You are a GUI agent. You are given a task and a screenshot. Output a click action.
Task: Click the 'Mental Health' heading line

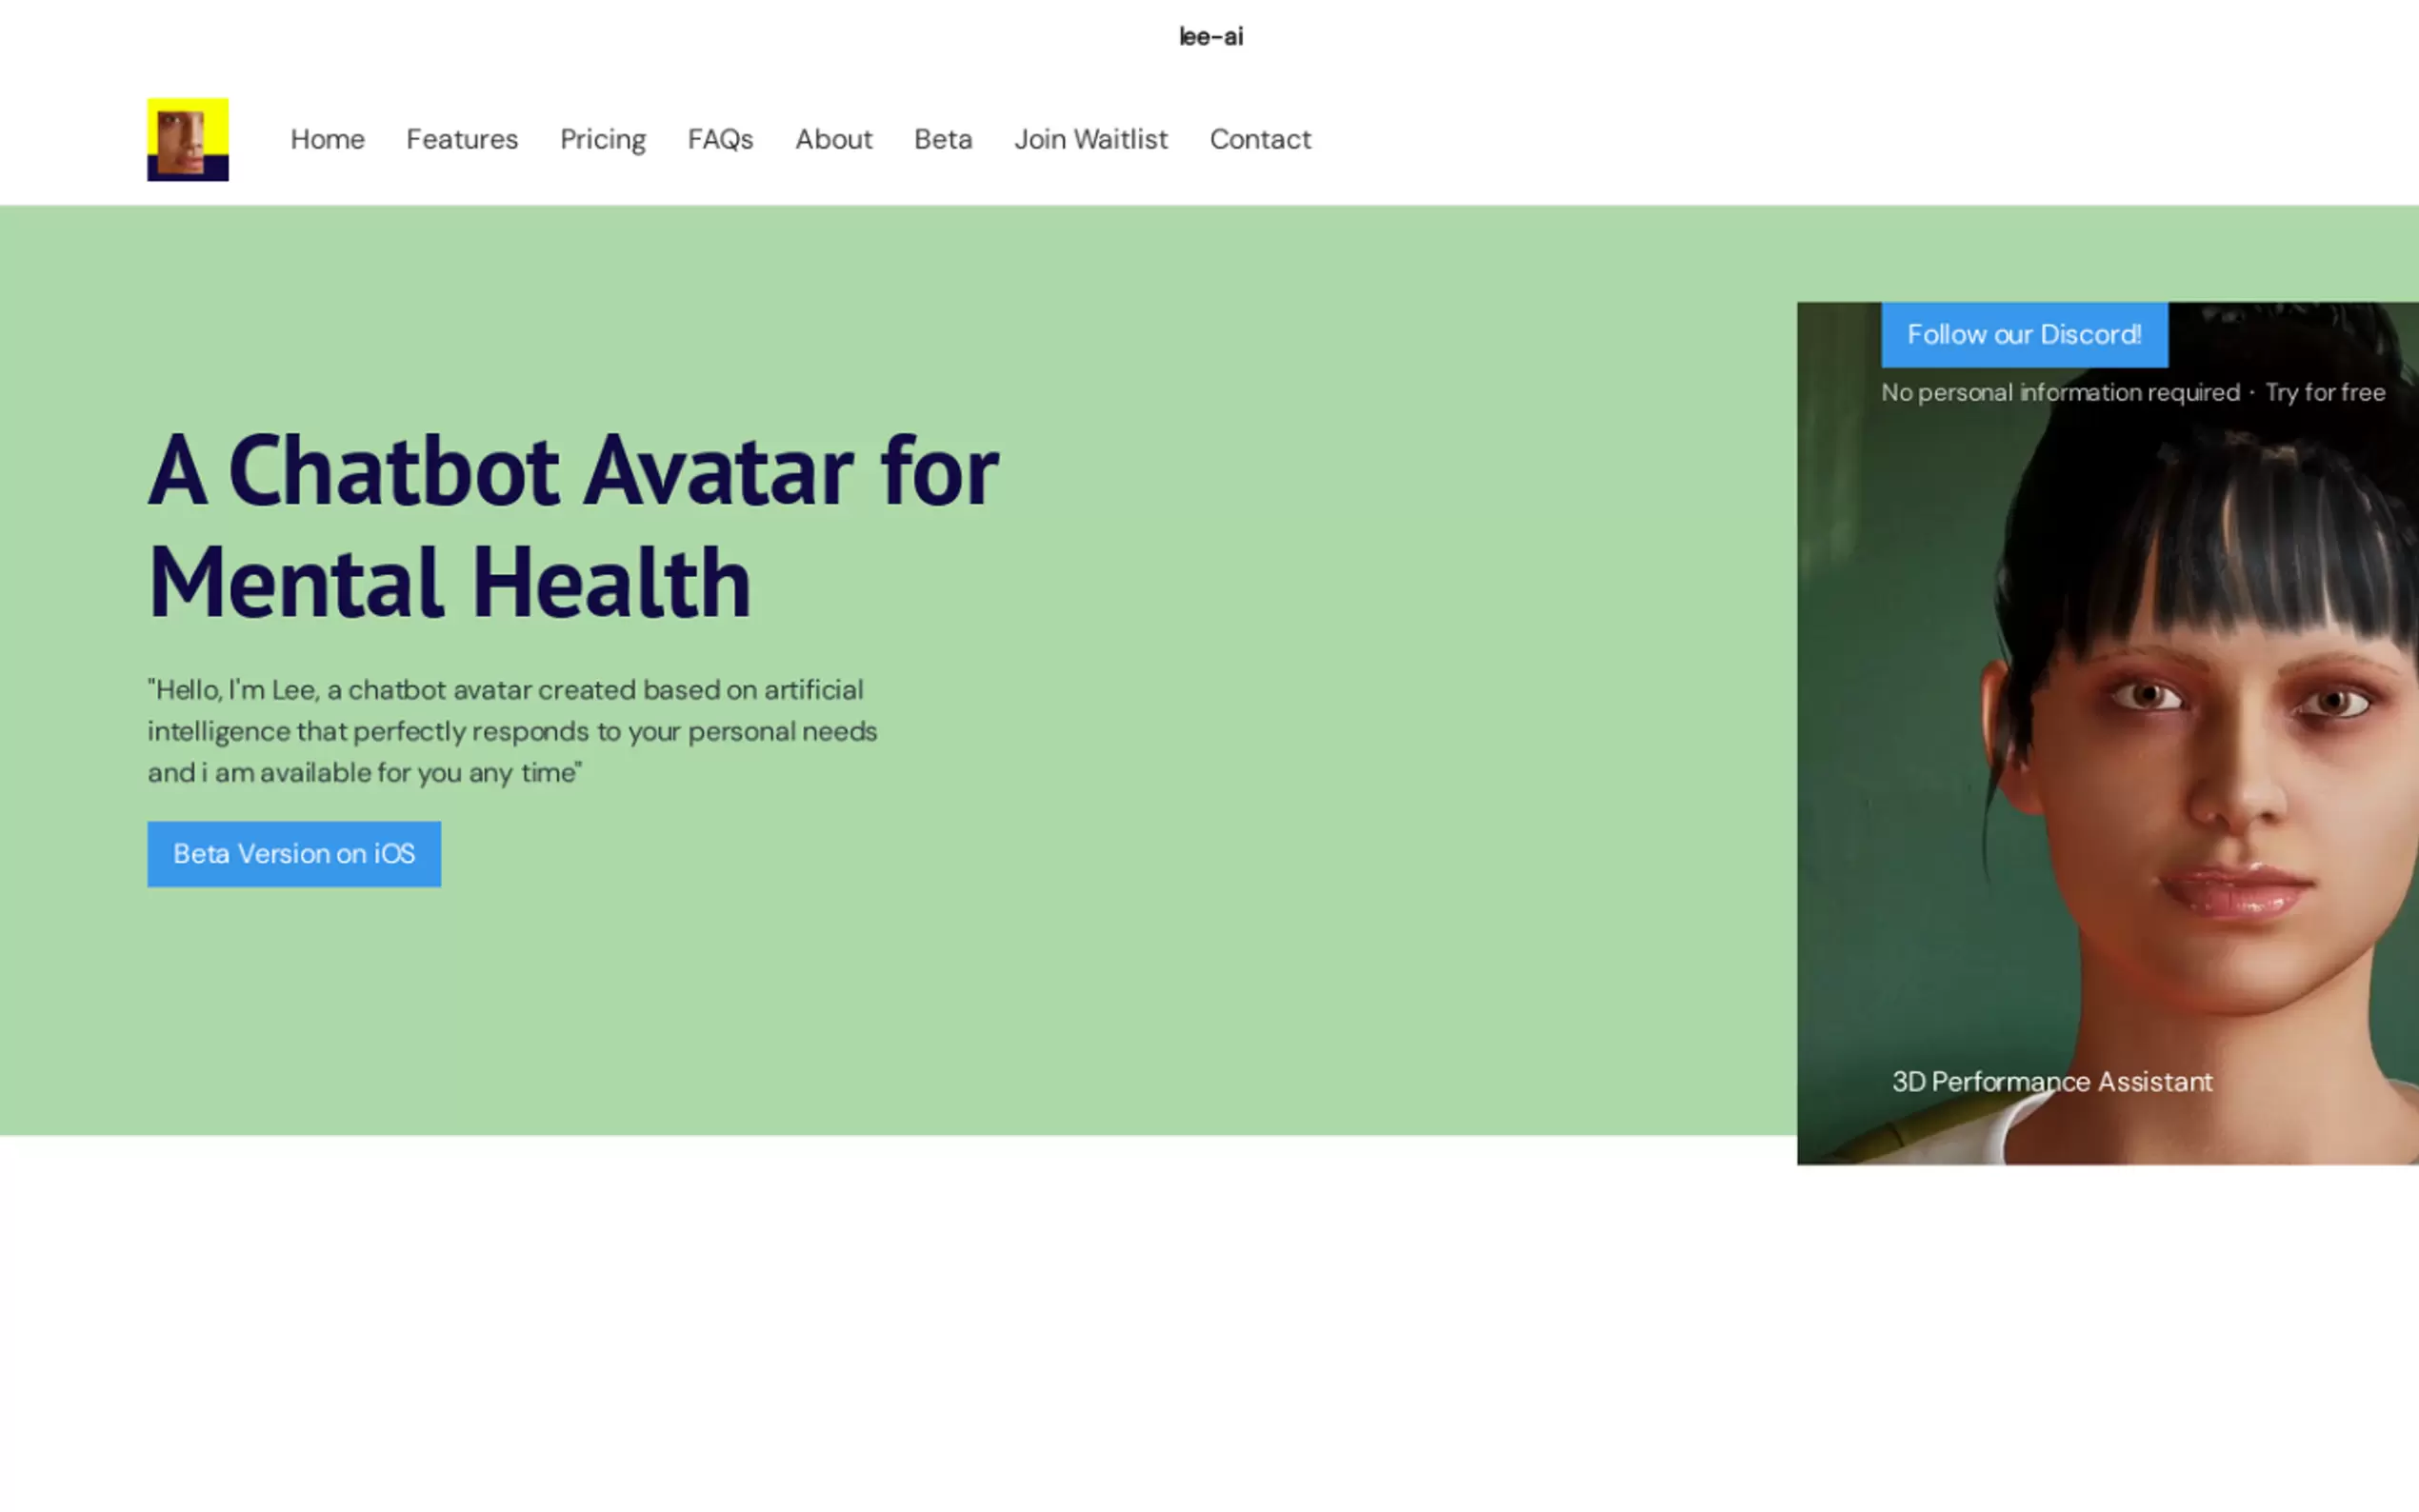coord(449,583)
